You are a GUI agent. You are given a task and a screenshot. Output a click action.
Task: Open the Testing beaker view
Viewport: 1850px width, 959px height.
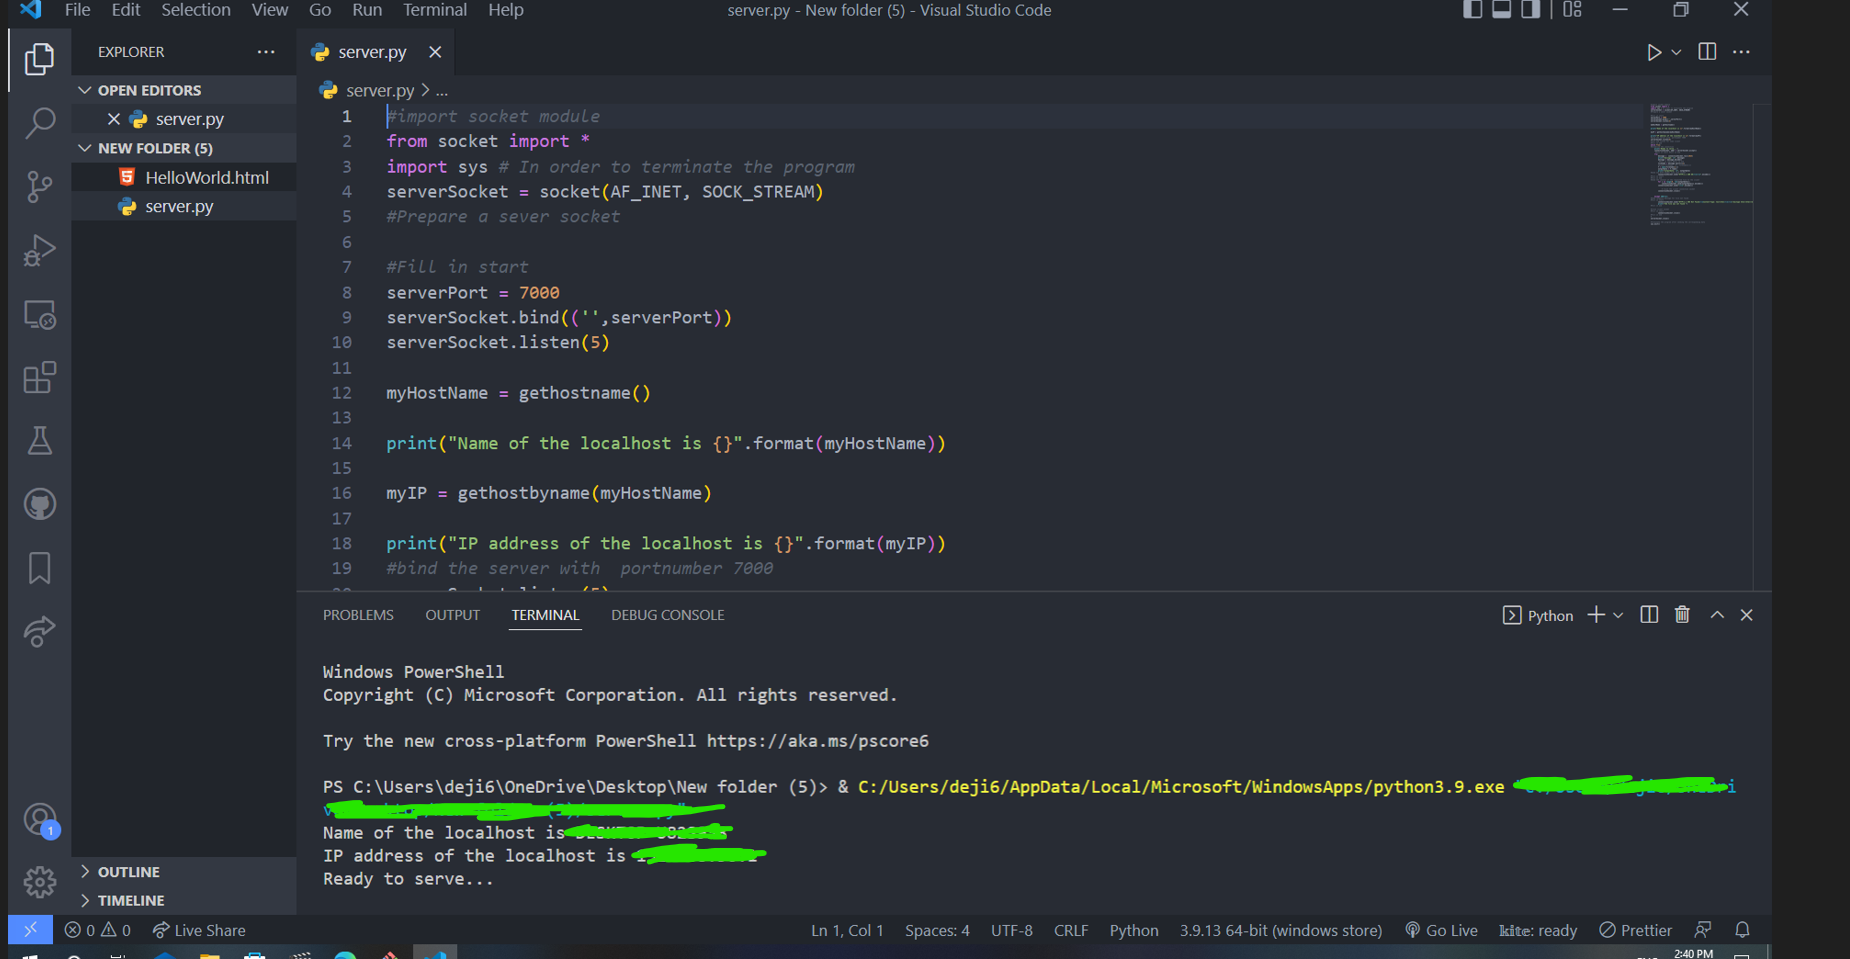pyautogui.click(x=39, y=441)
